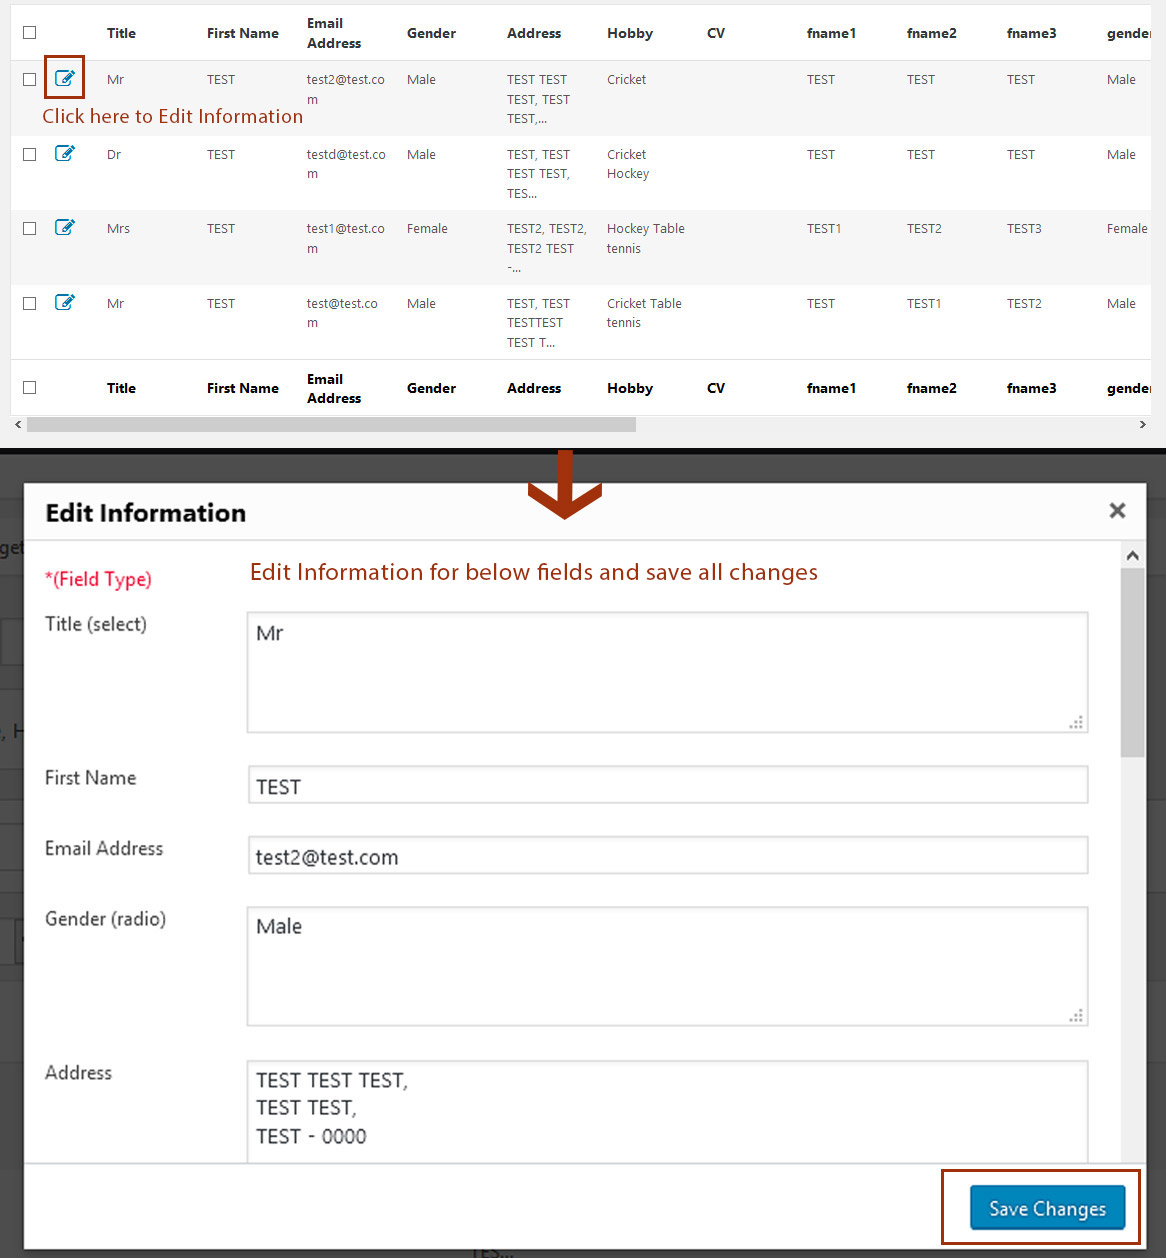
Task: Click the fname2 column header
Action: [x=931, y=33]
